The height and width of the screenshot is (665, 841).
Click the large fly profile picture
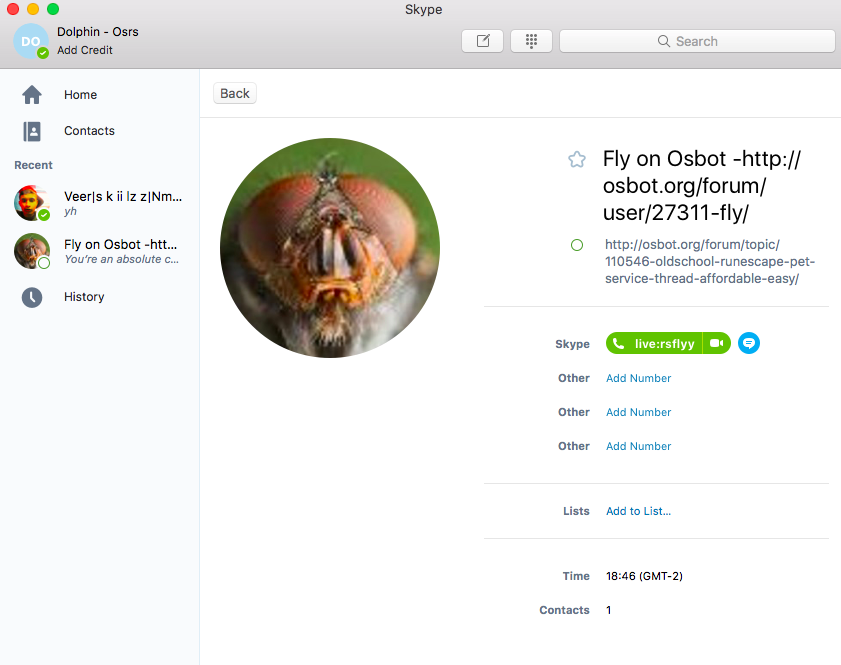tap(330, 248)
